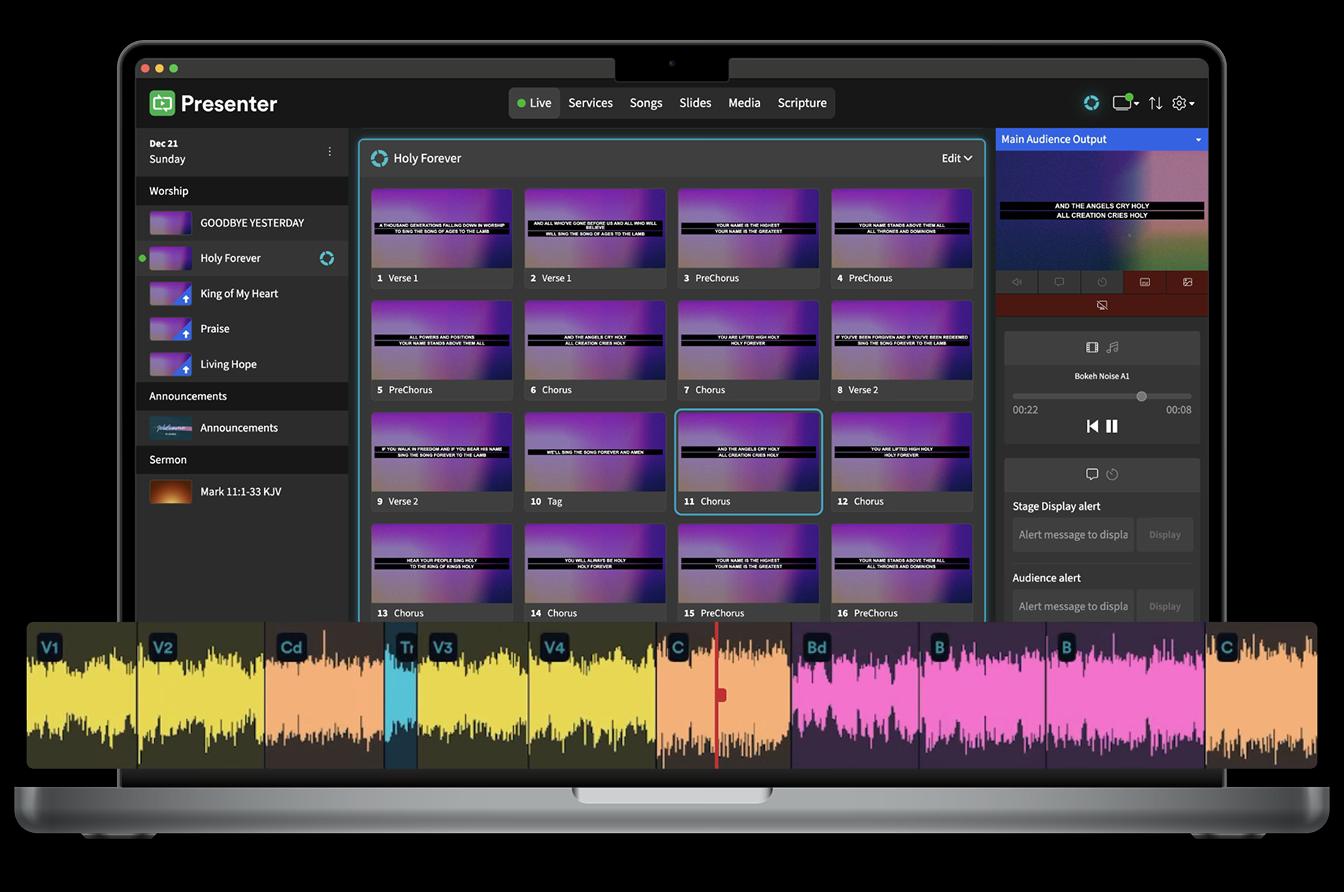This screenshot has height=892, width=1344.
Task: Switch to the Live tab
Action: (x=534, y=103)
